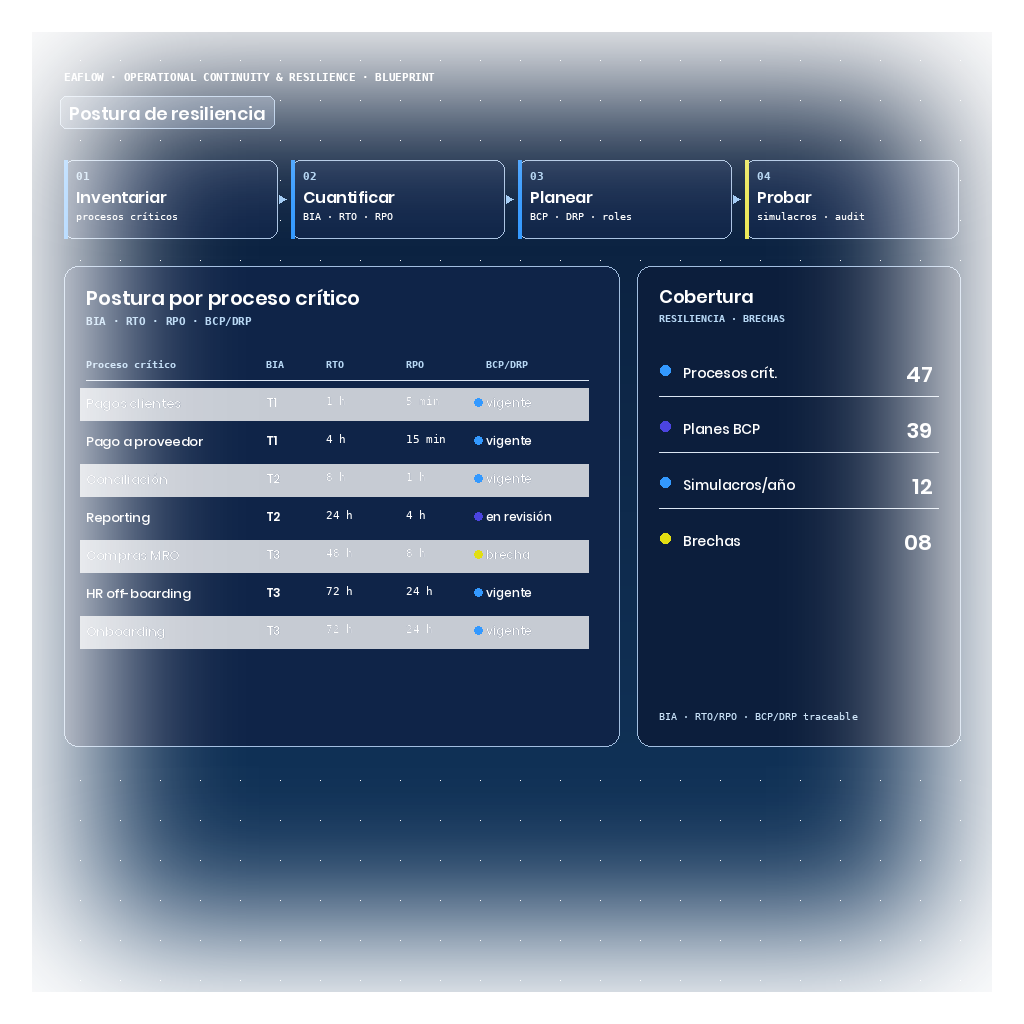
Task: Click the value 39 for Planes BCP
Action: 920,430
